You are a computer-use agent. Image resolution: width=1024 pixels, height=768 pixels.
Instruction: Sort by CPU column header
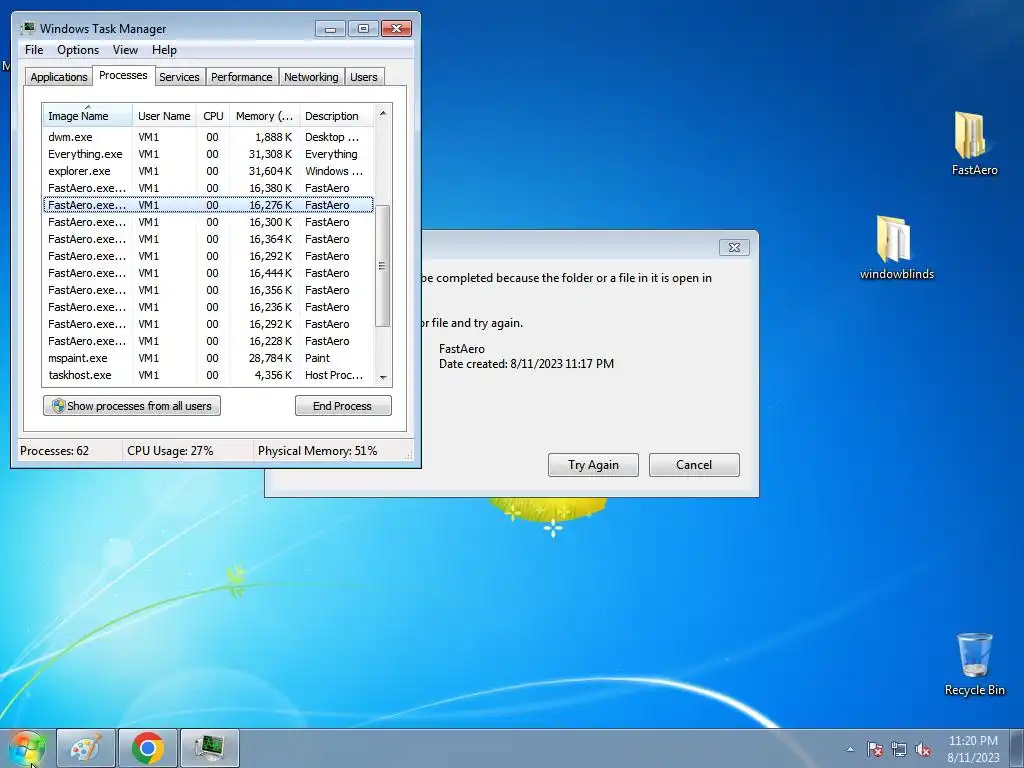[213, 116]
